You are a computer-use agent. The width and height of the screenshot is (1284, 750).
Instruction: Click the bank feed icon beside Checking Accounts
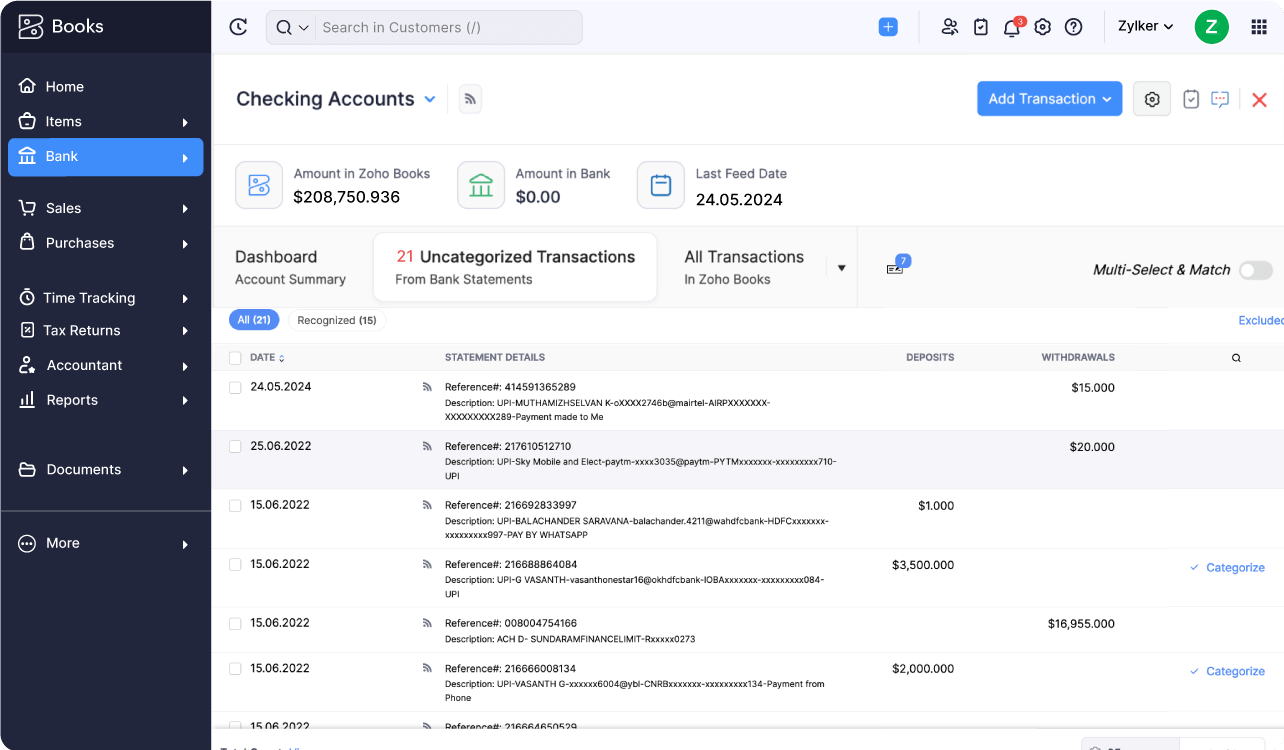[x=470, y=99]
